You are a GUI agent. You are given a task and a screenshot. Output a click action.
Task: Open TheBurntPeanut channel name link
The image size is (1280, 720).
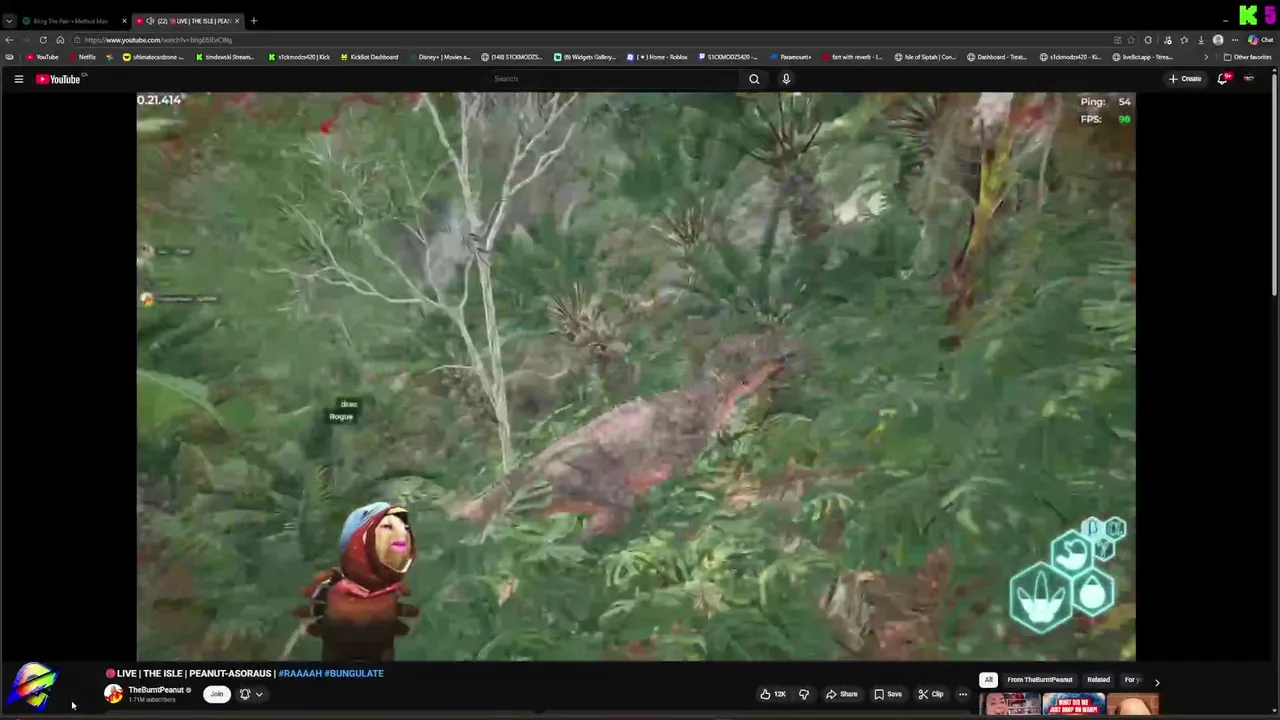pos(156,690)
